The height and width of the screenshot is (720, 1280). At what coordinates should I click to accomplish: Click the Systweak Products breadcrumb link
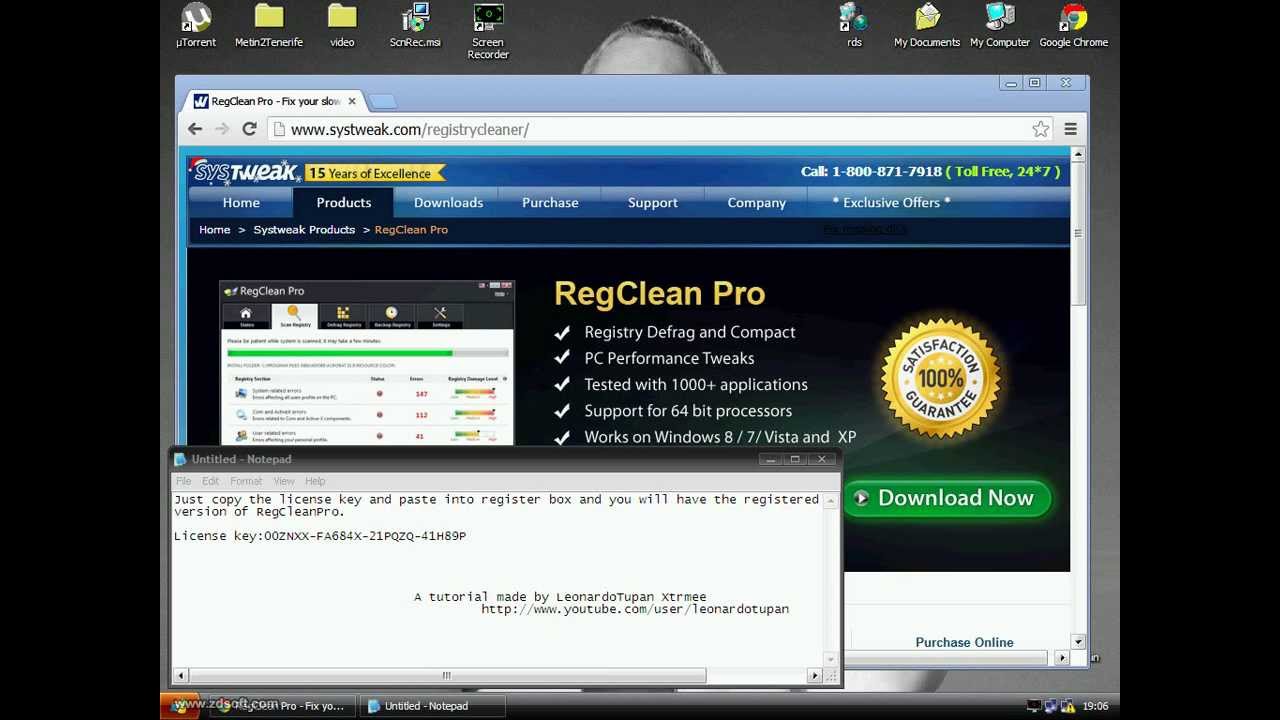(304, 230)
